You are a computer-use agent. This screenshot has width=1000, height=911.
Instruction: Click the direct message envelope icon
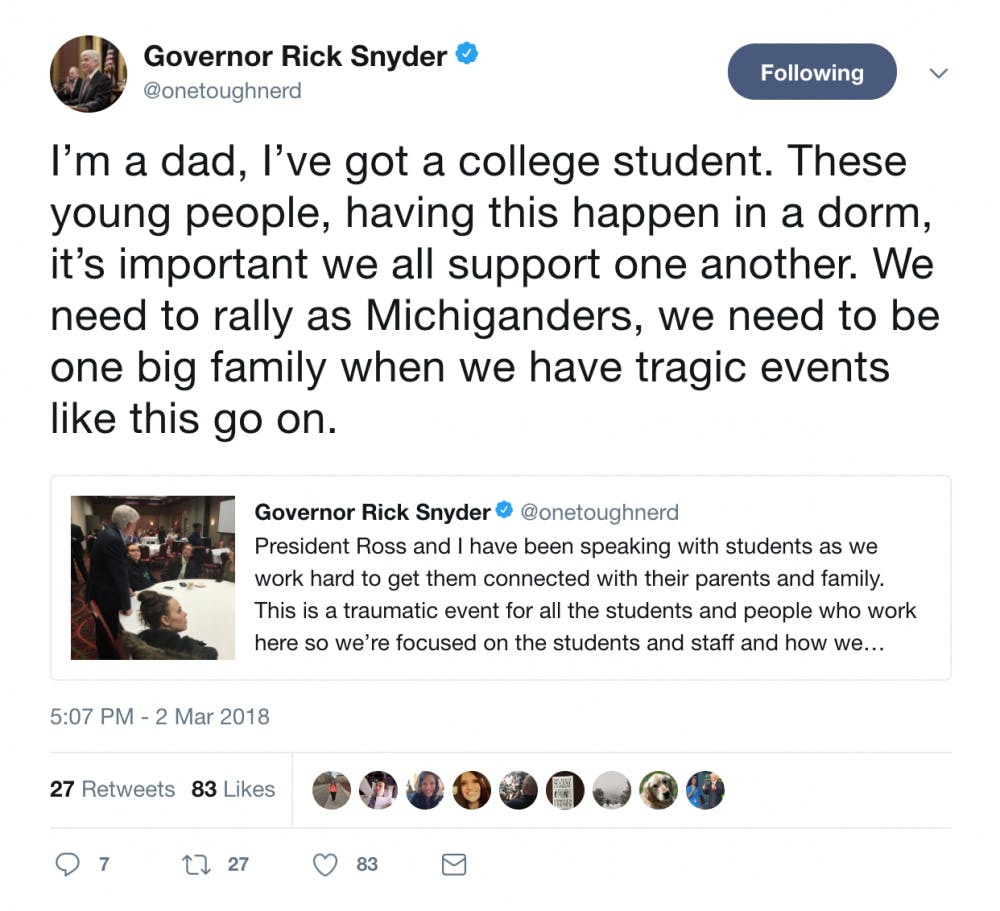[454, 864]
